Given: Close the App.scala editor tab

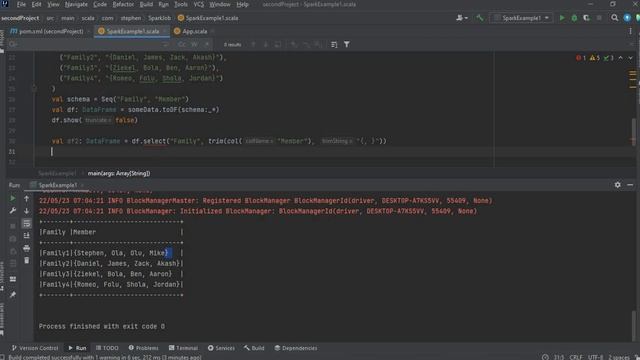Looking at the screenshot, I should click(x=213, y=31).
